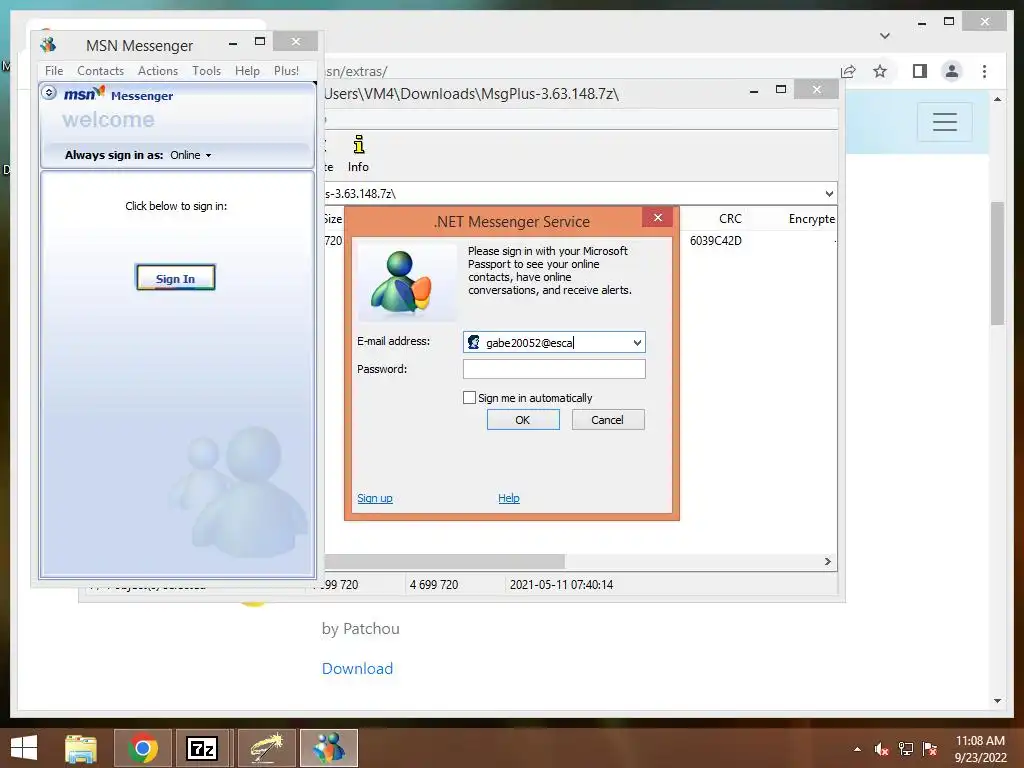Expand the 7-Zip address path dropdown
Image resolution: width=1024 pixels, height=768 pixels.
click(x=829, y=194)
